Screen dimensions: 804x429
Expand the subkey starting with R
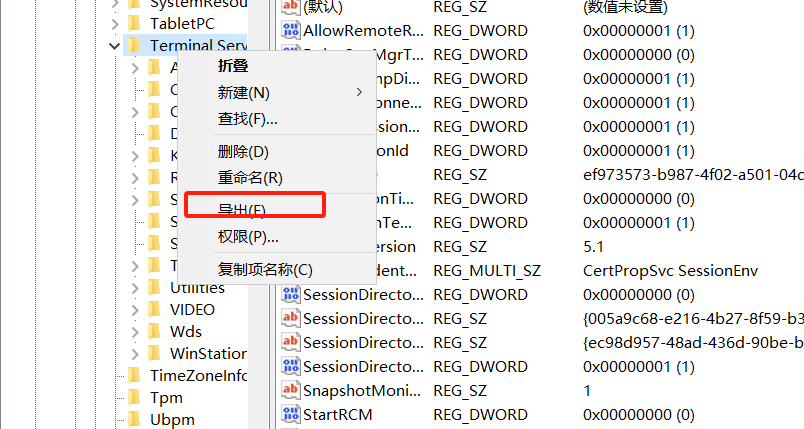pos(135,178)
